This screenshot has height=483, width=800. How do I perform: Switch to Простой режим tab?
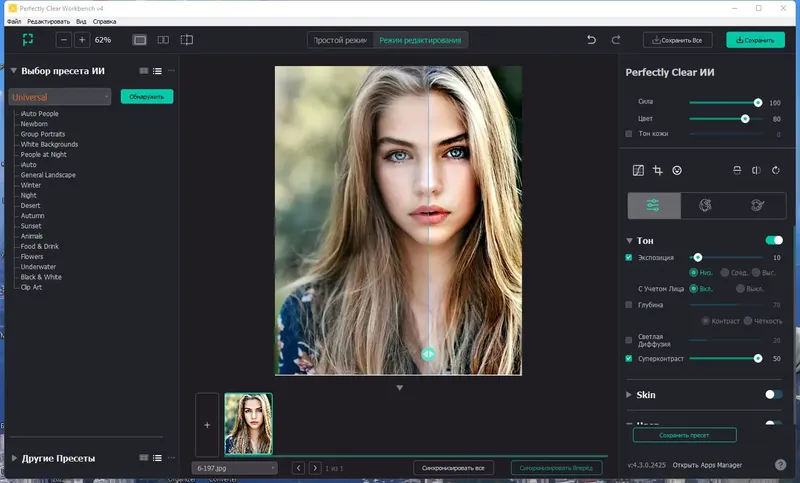click(x=341, y=40)
